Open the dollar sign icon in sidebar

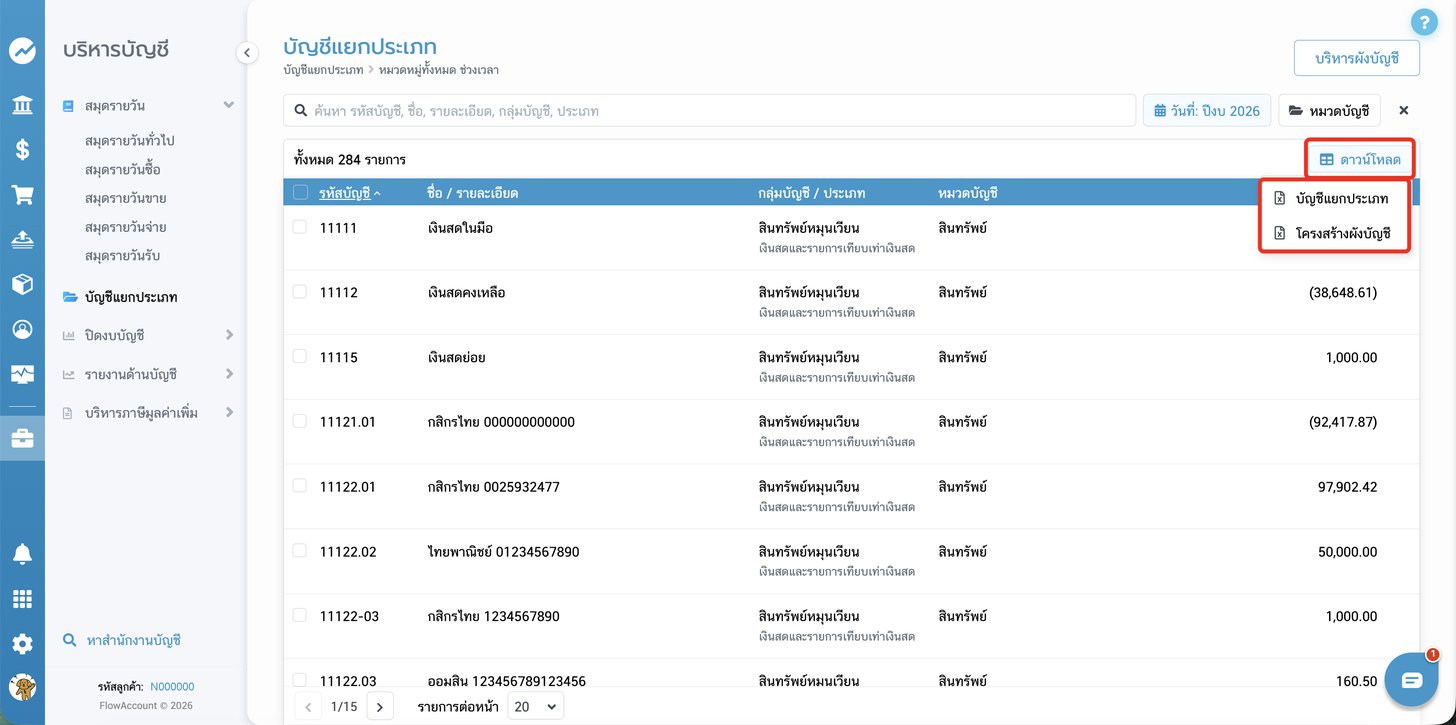(22, 150)
